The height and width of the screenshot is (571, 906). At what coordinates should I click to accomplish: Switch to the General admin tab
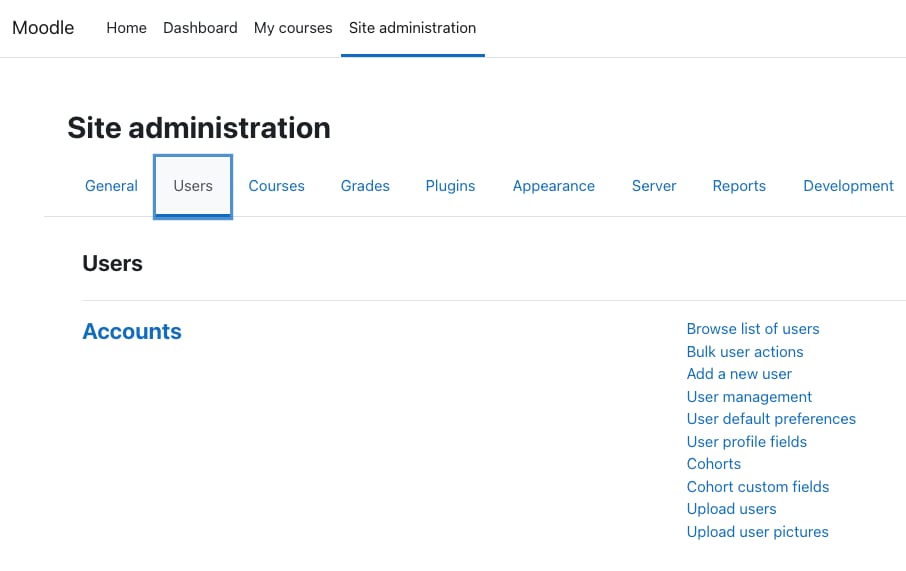[111, 186]
